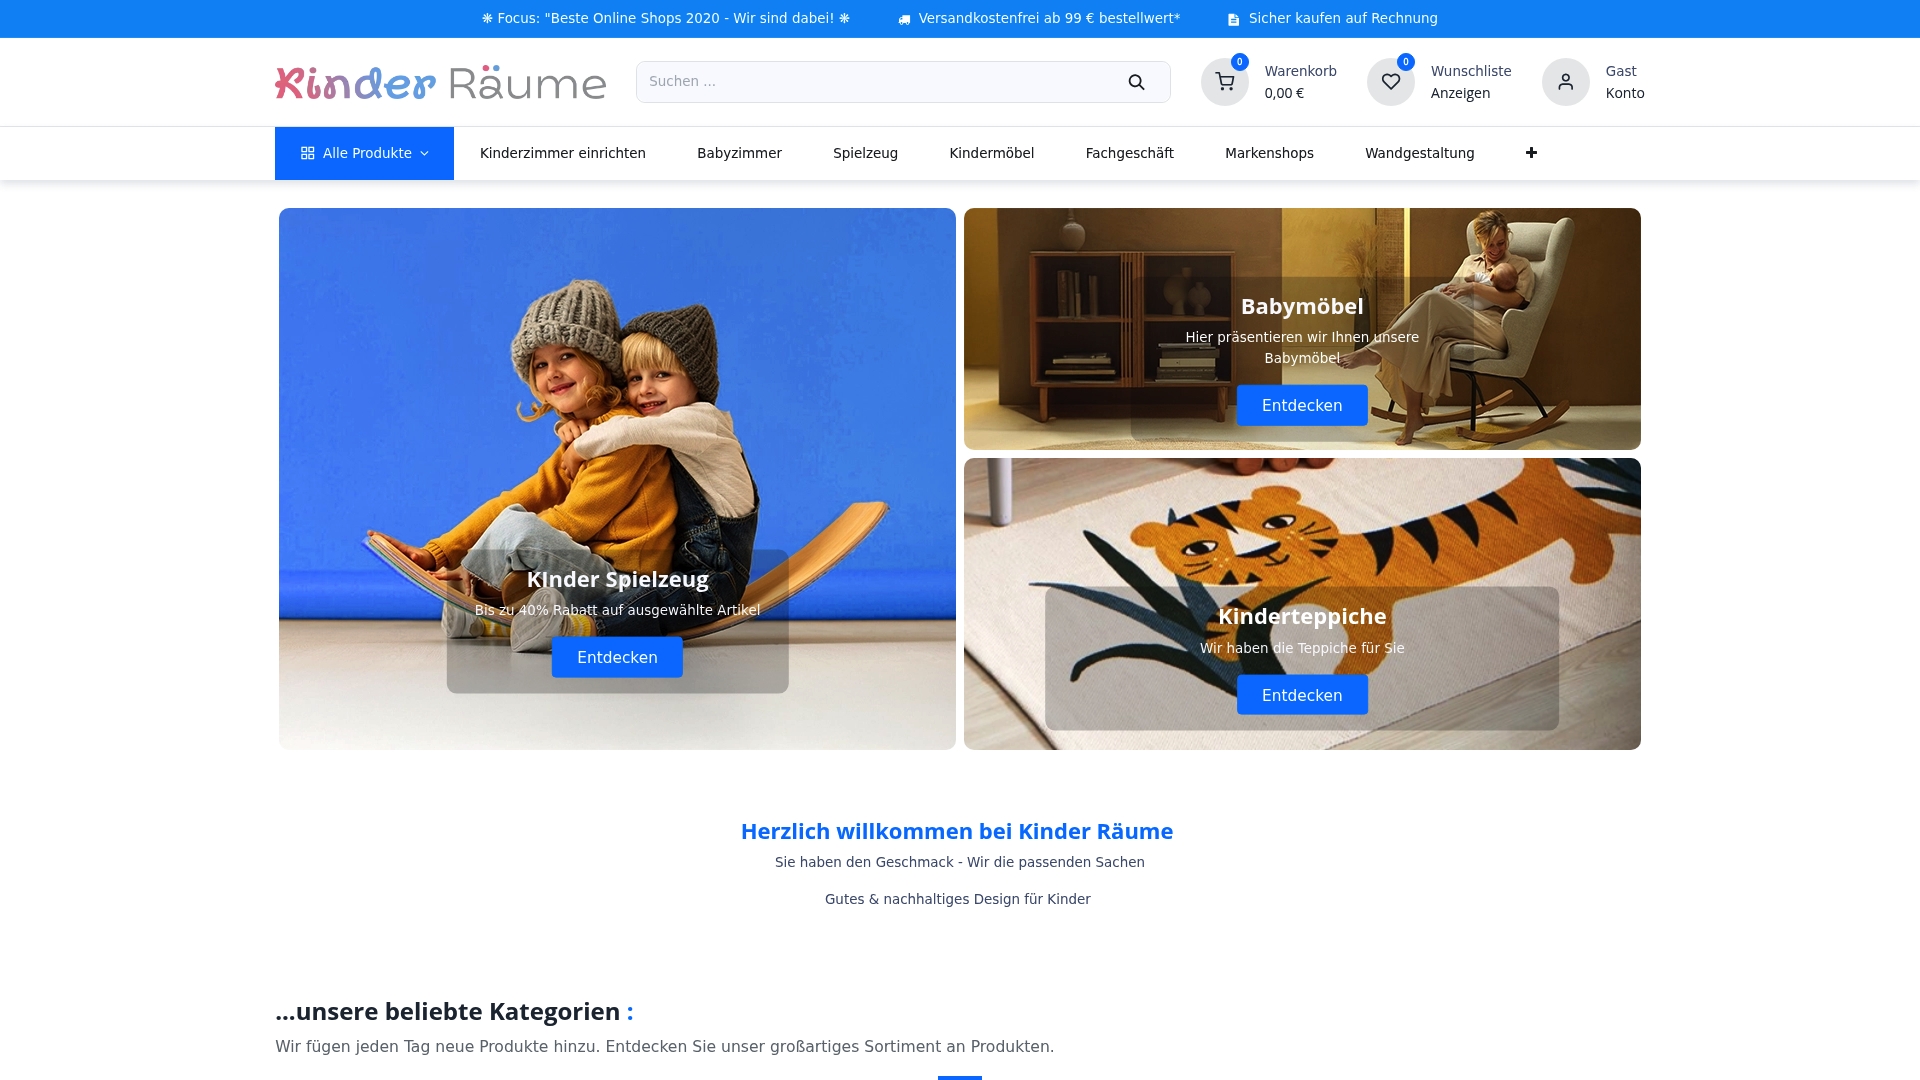Click Entdecken under Babymöbel

click(x=1302, y=405)
